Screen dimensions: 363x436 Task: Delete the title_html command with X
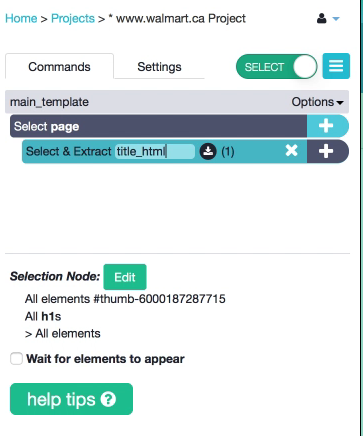[291, 151]
